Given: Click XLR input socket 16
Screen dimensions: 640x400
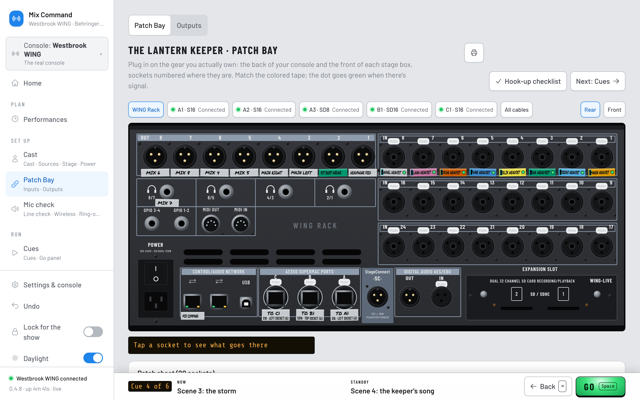Looking at the screenshot, I should [393, 201].
